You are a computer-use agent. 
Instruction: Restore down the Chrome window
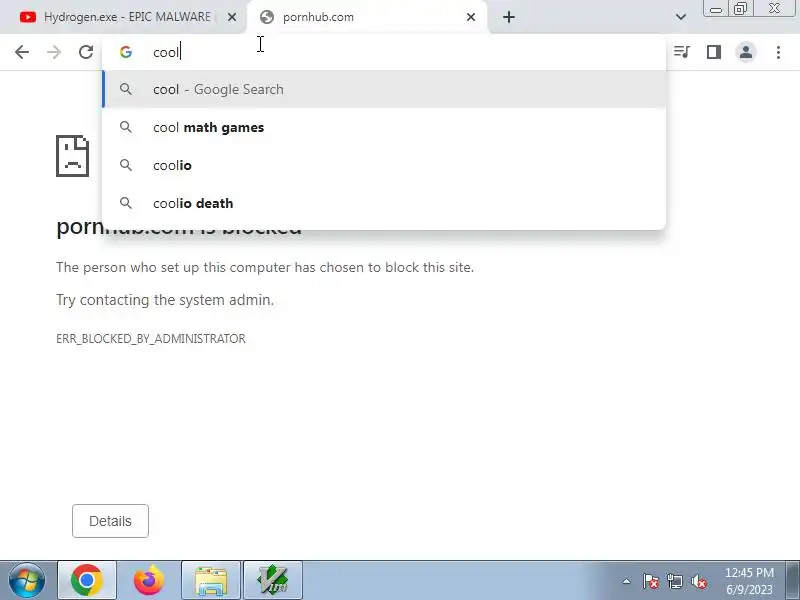pyautogui.click(x=740, y=9)
